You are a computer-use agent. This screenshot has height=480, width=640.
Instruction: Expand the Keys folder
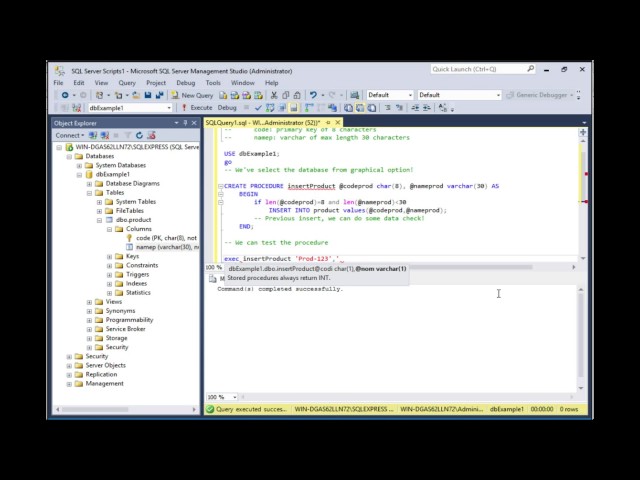pyautogui.click(x=109, y=257)
